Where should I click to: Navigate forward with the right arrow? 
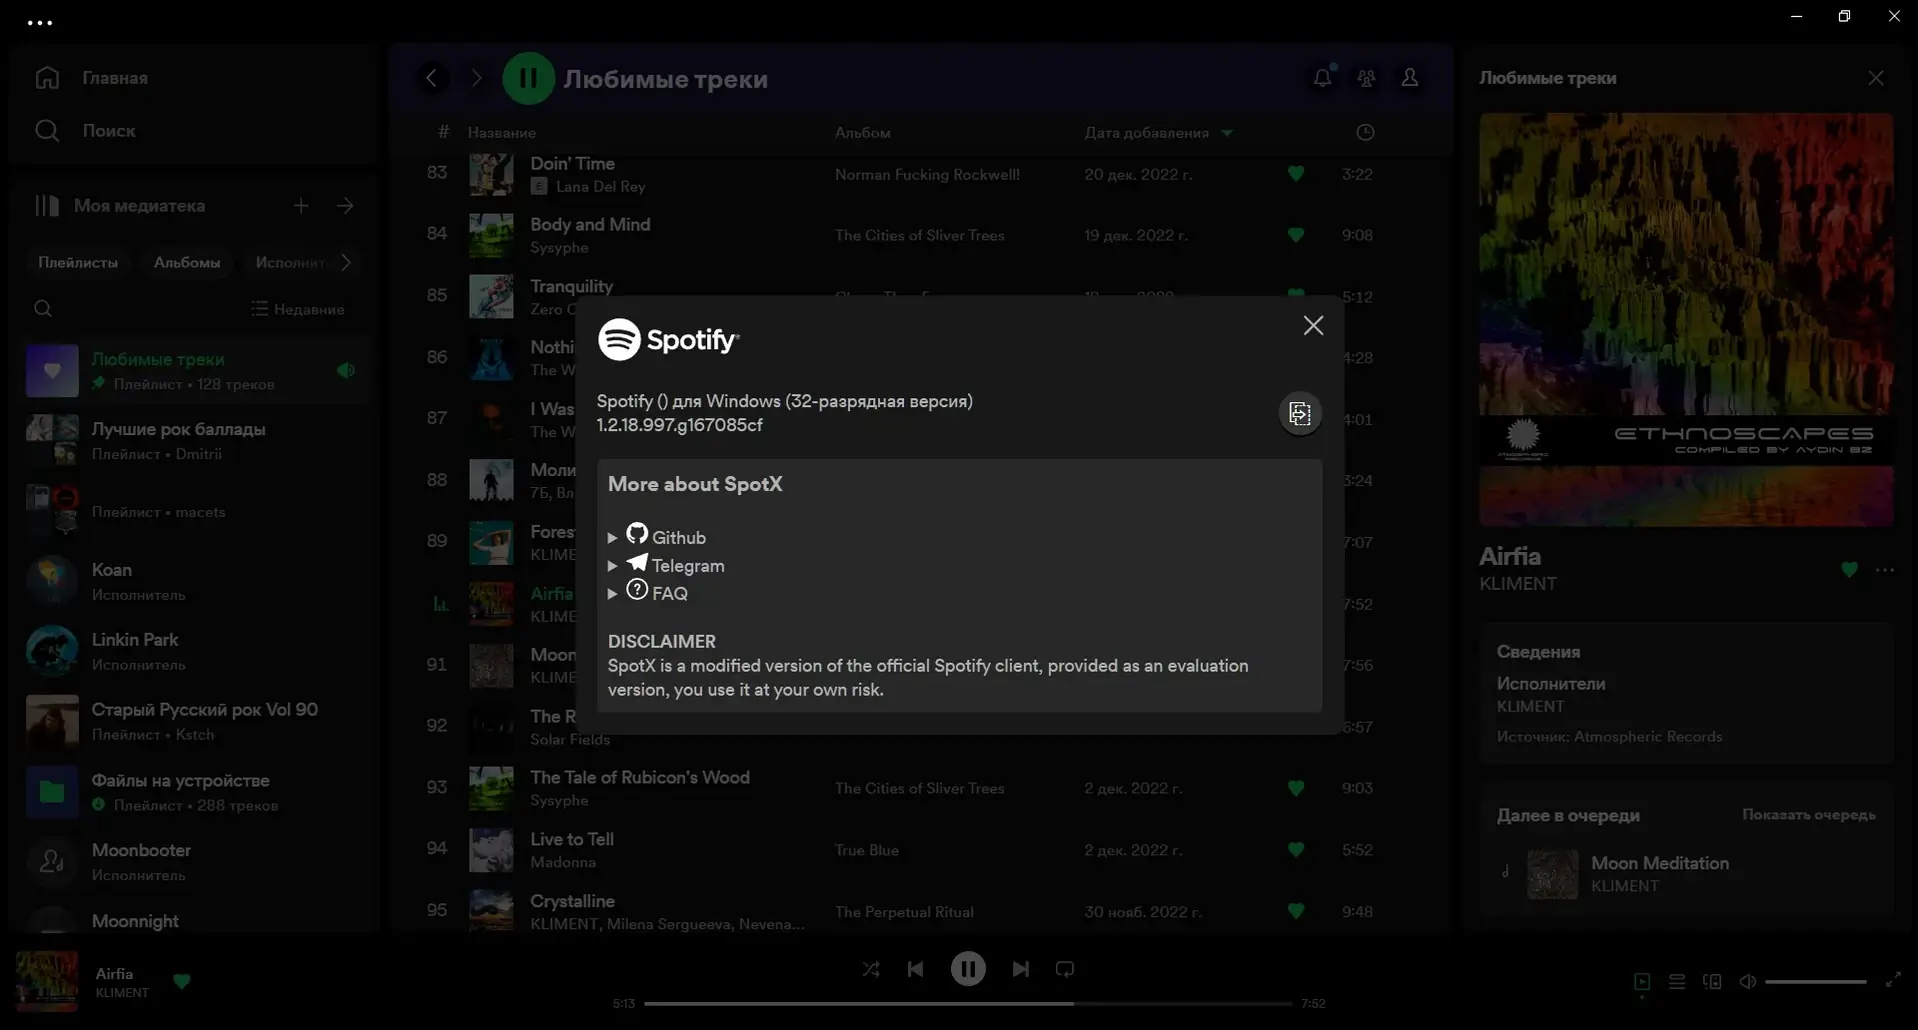tap(476, 78)
